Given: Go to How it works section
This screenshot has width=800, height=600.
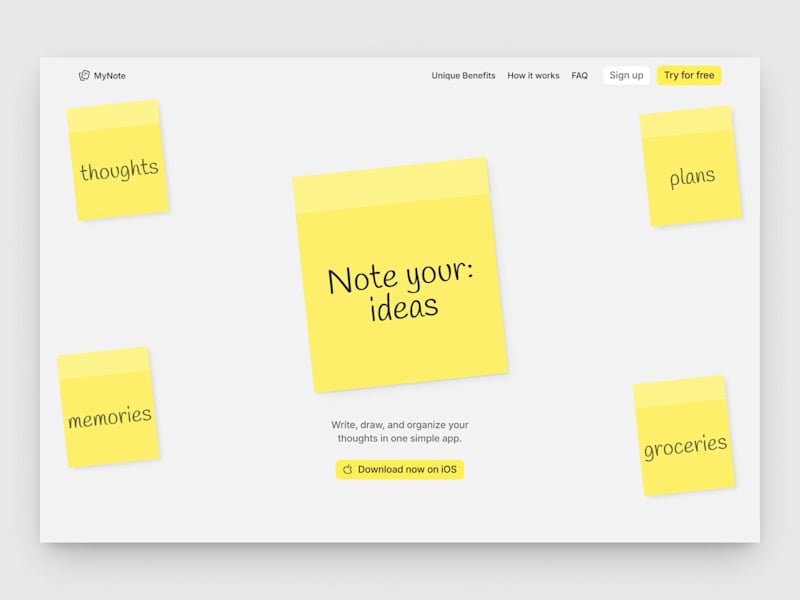Looking at the screenshot, I should (533, 76).
